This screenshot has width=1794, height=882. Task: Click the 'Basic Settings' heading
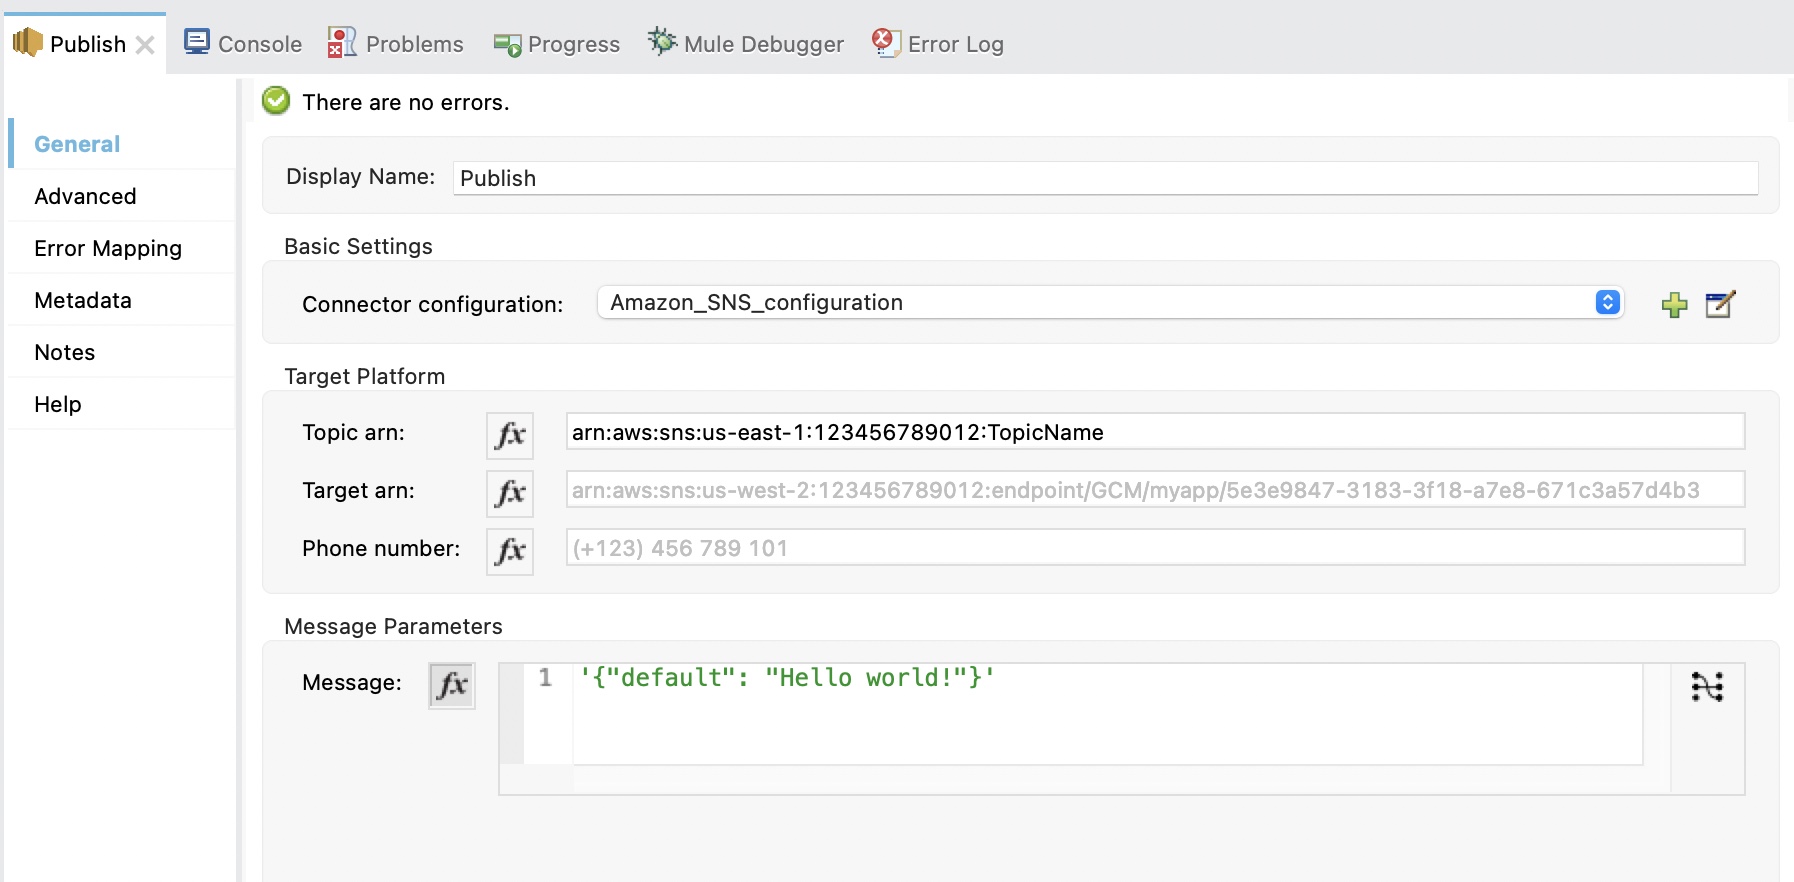coord(358,246)
